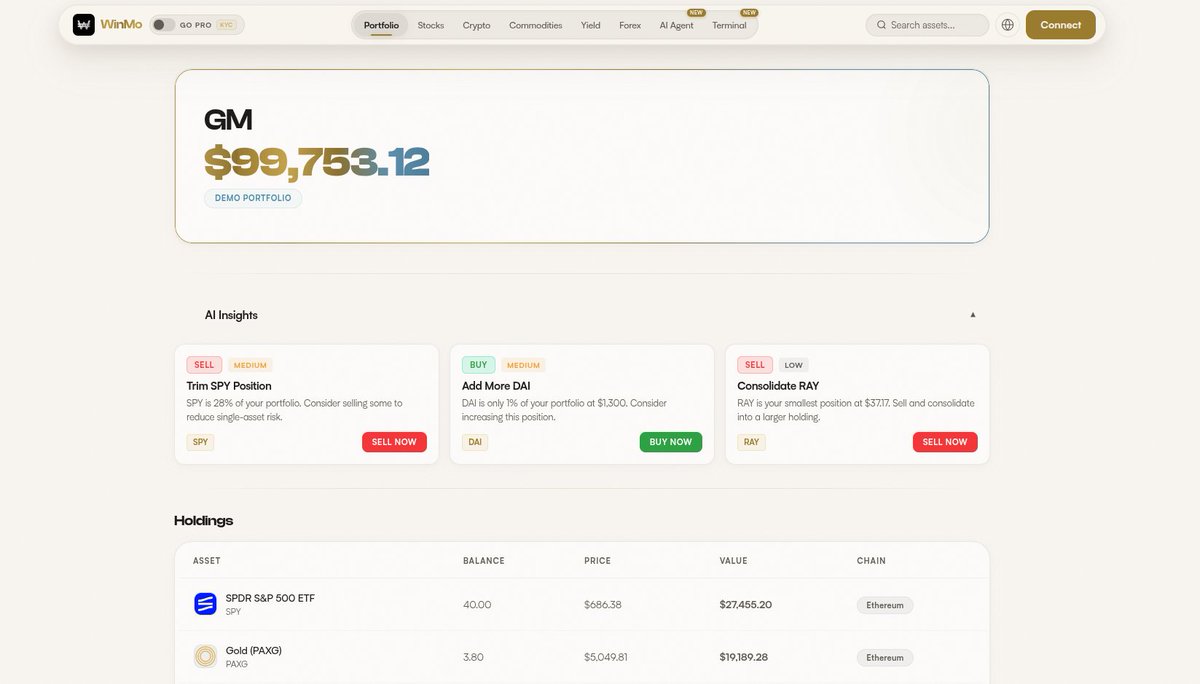
Task: Click SELL NOW for RAY
Action: coord(945,442)
